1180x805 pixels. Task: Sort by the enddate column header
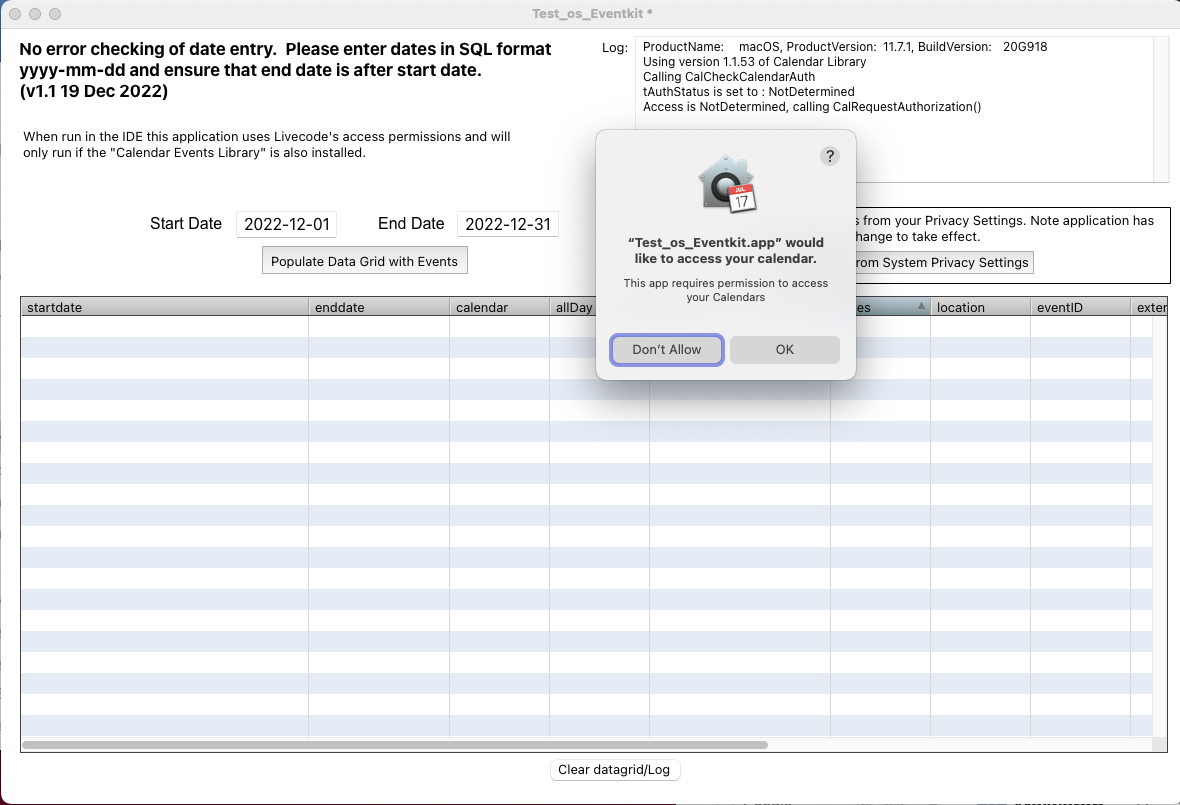click(x=378, y=307)
